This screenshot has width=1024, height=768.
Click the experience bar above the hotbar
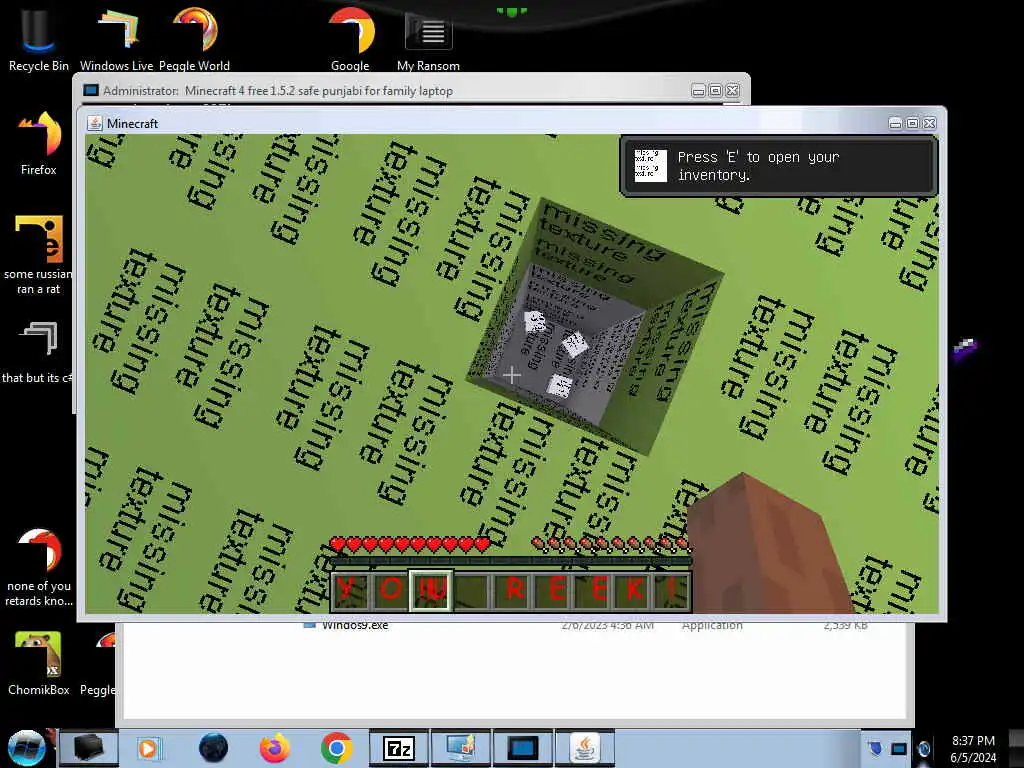[510, 561]
